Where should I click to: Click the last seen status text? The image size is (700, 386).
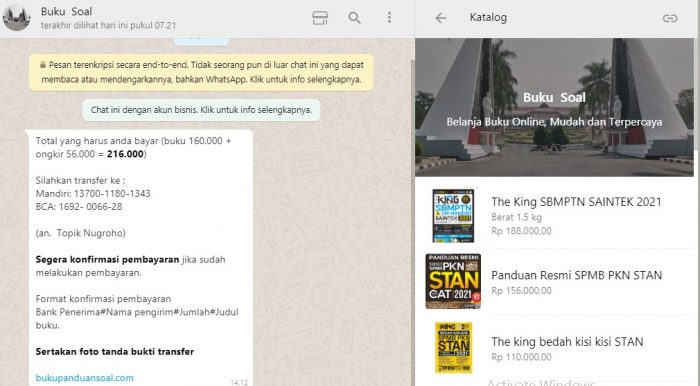point(108,25)
